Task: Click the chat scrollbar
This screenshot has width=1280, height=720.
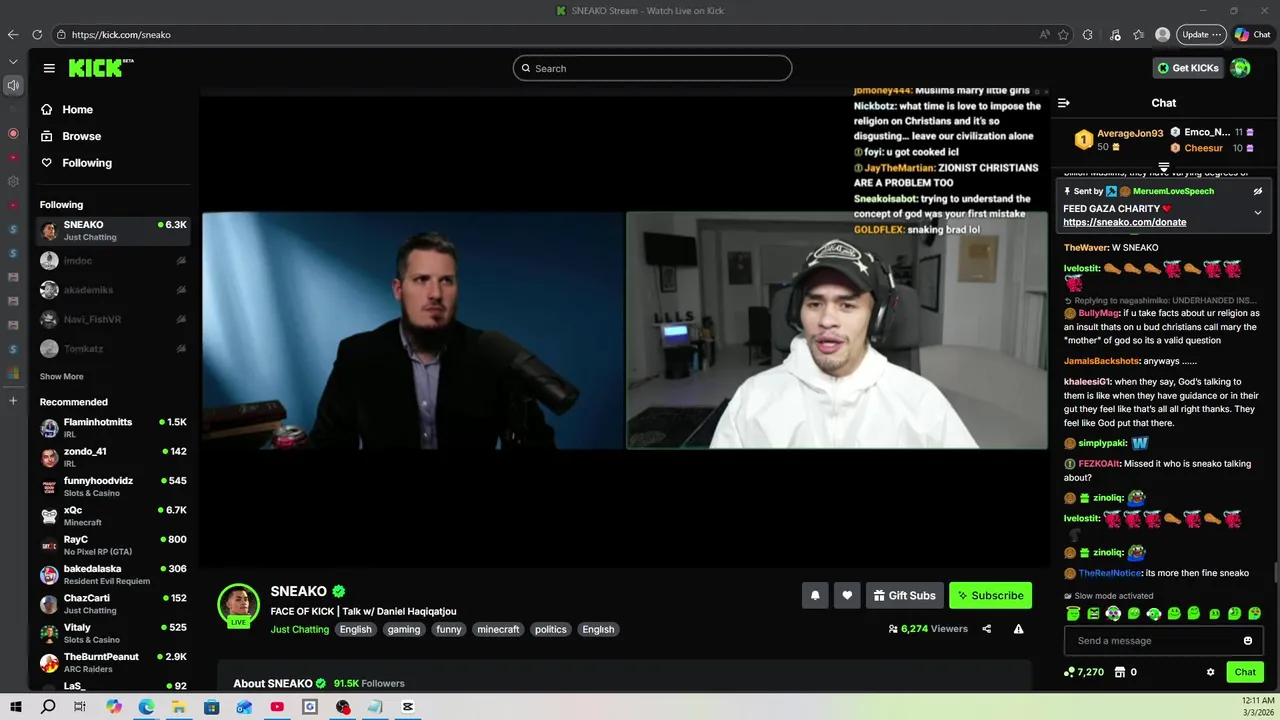Action: (x=1275, y=572)
